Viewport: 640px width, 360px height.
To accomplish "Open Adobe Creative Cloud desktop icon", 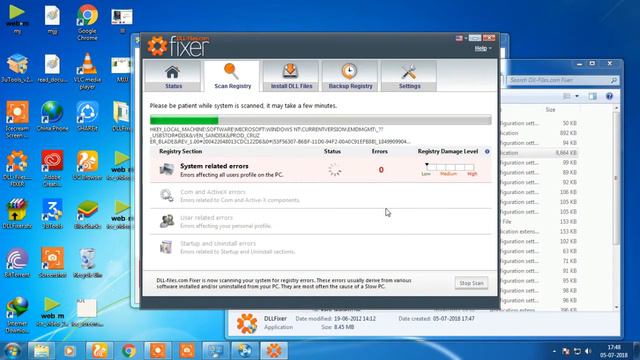I will pyautogui.click(x=52, y=168).
